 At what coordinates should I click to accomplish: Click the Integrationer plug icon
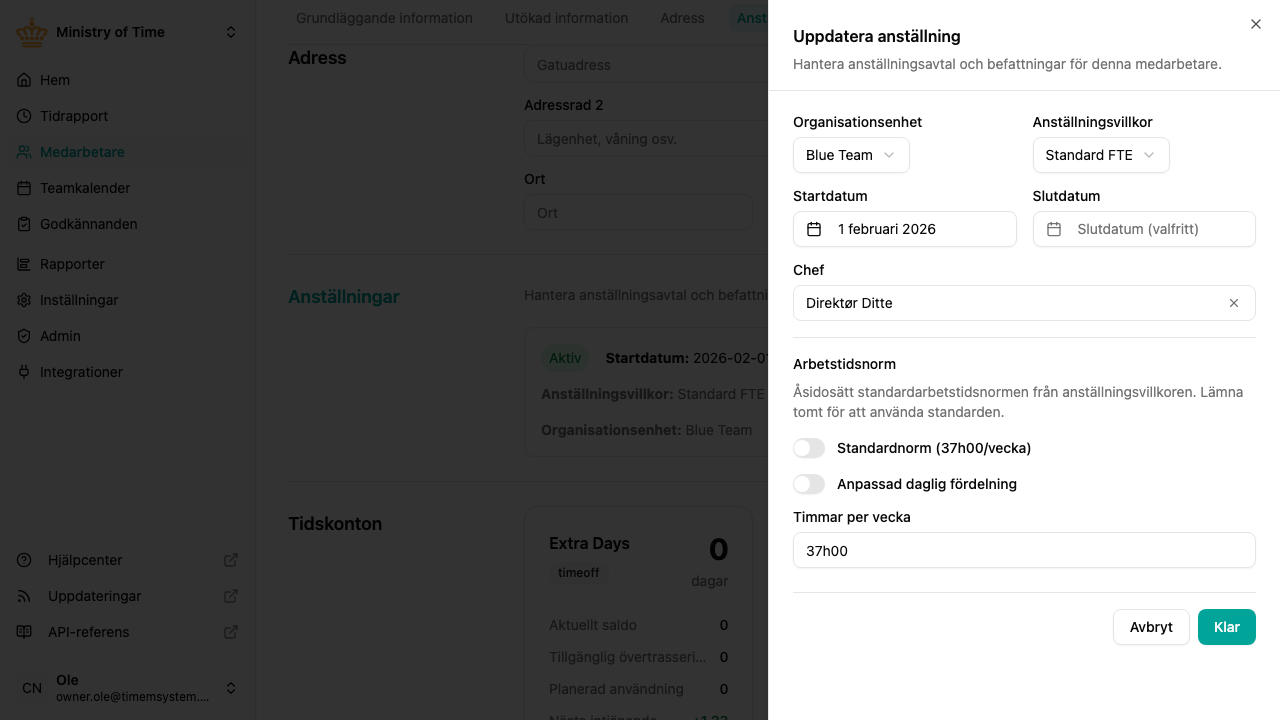point(24,372)
